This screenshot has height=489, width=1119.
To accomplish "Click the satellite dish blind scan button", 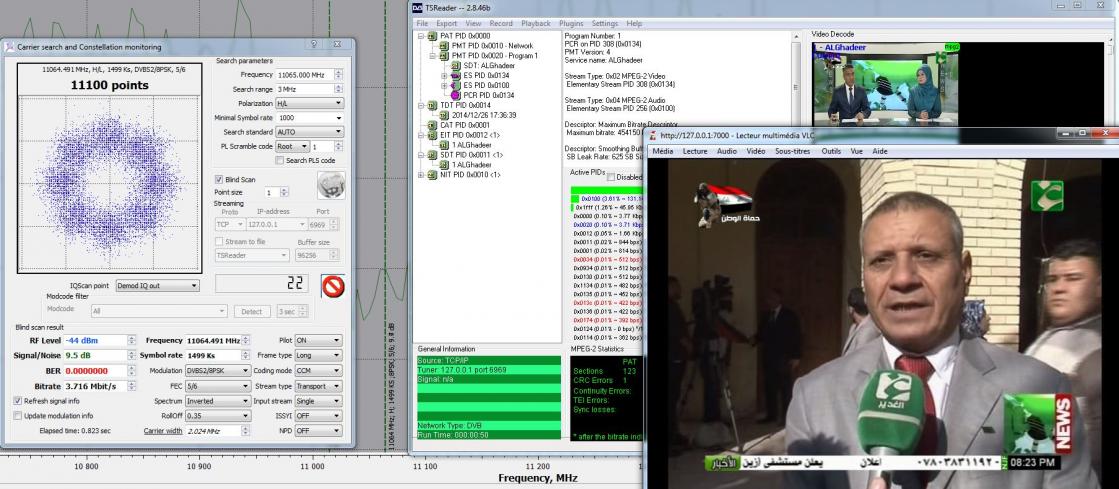I will click(x=331, y=185).
